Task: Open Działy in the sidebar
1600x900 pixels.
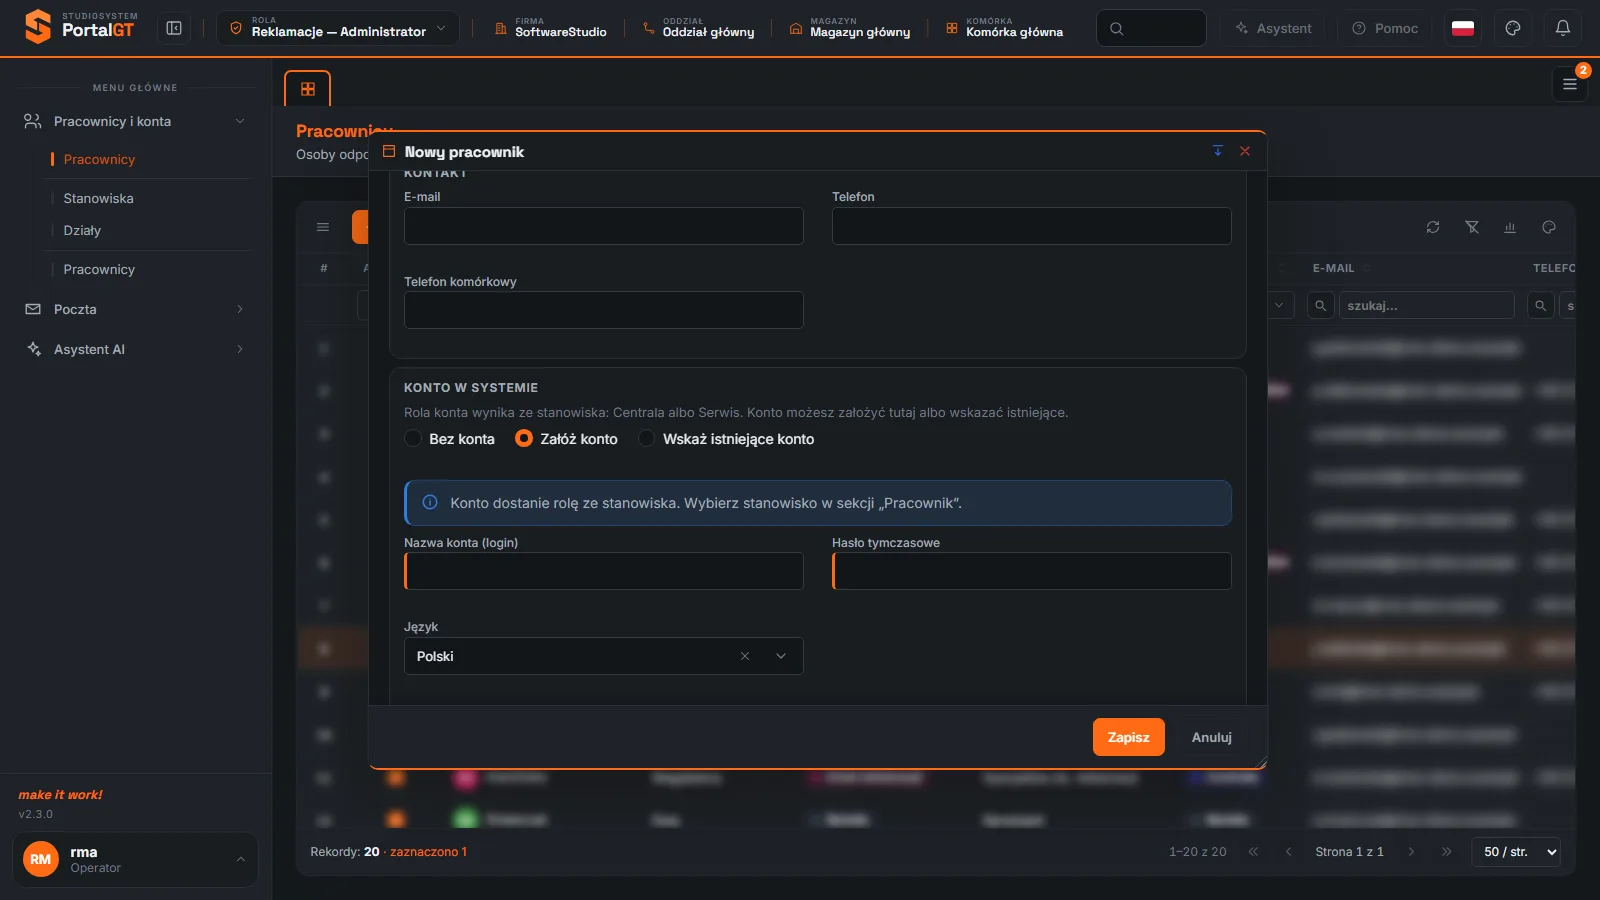Action: (82, 230)
